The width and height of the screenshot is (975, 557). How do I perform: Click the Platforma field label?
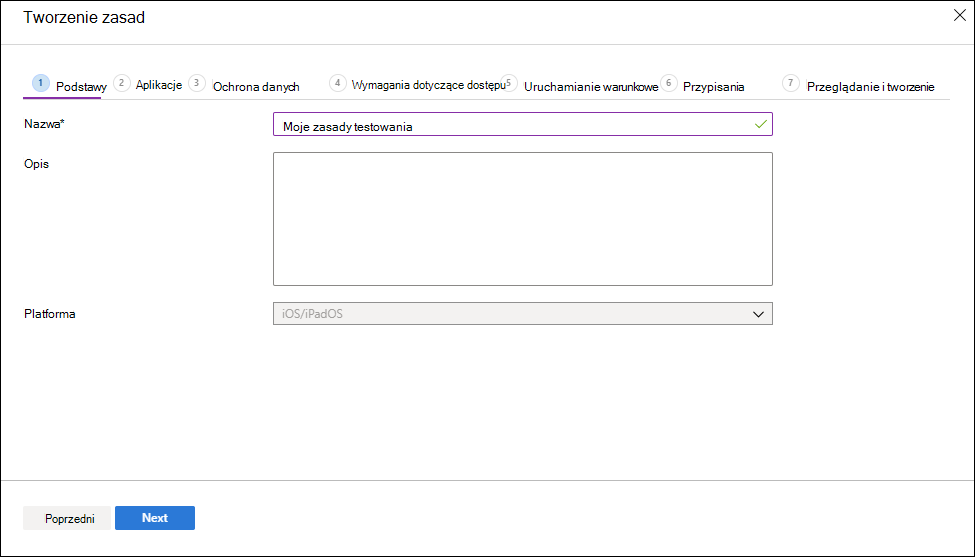(x=50, y=314)
